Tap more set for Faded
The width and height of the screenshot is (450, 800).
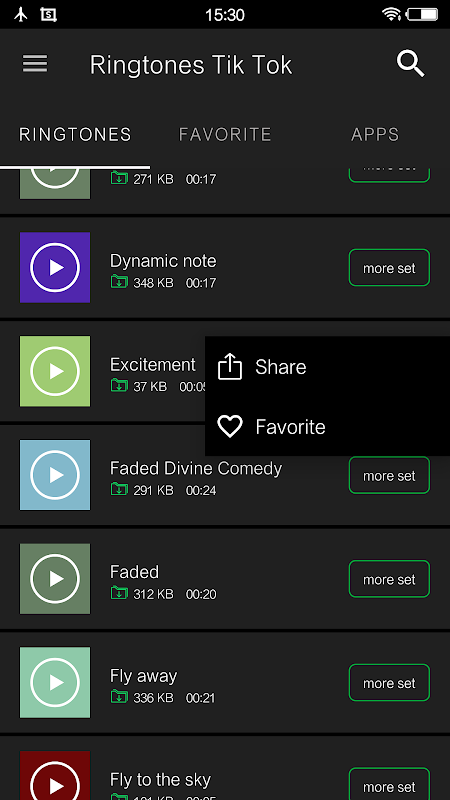pyautogui.click(x=389, y=579)
